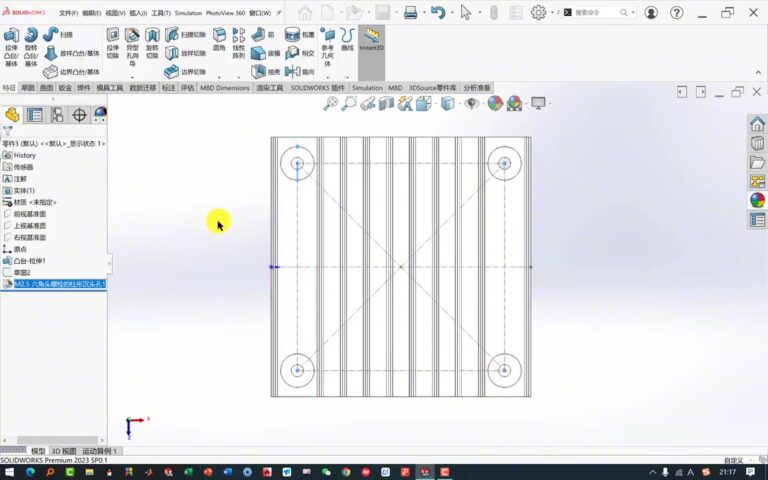Click the command search input field
Viewport: 768px width, 480px height.
click(x=595, y=13)
